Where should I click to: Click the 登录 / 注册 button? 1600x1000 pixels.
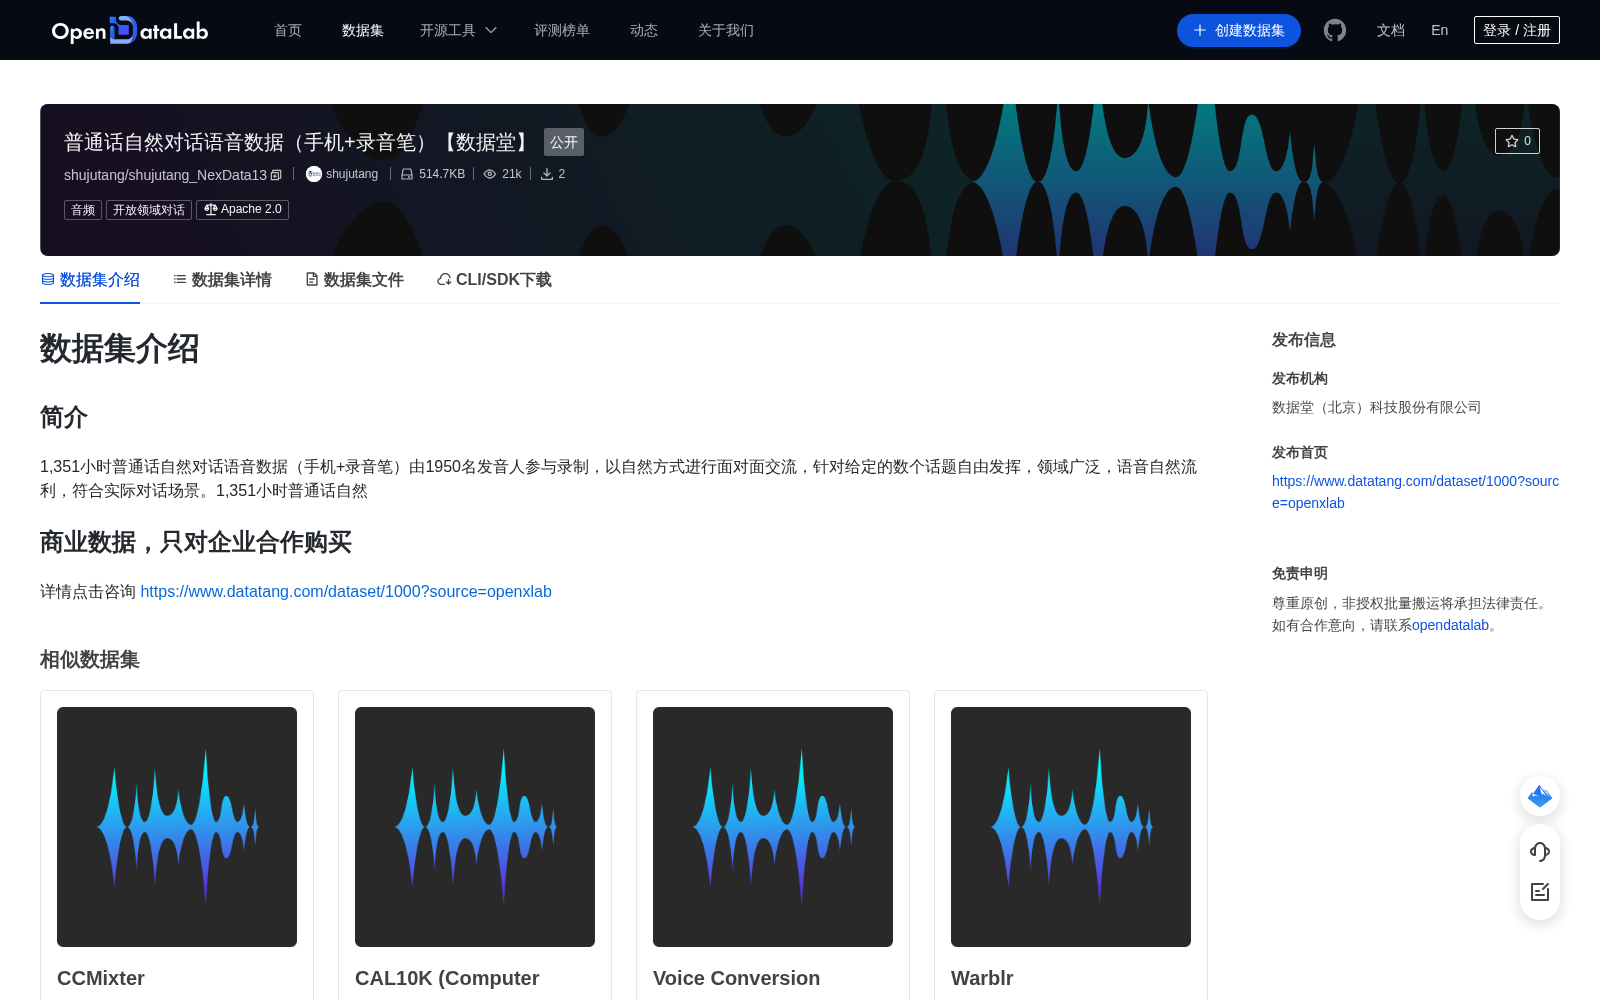click(1516, 30)
